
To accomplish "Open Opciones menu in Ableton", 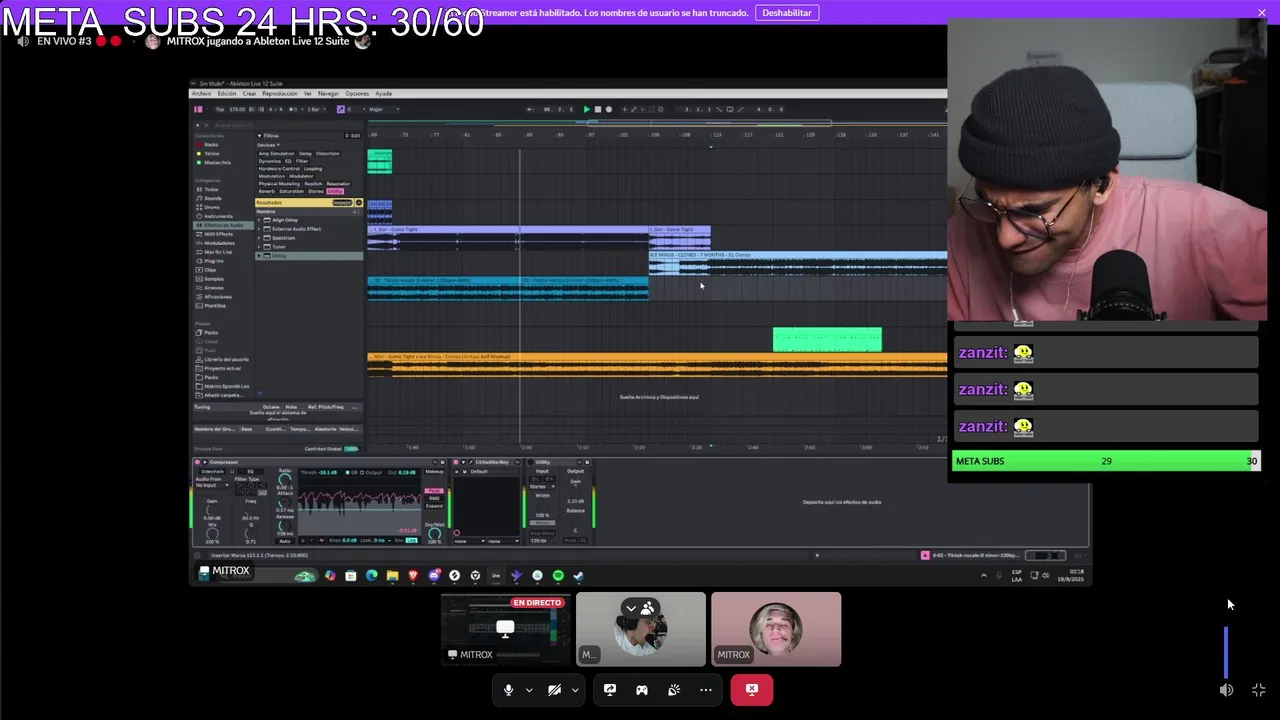I will (x=357, y=94).
